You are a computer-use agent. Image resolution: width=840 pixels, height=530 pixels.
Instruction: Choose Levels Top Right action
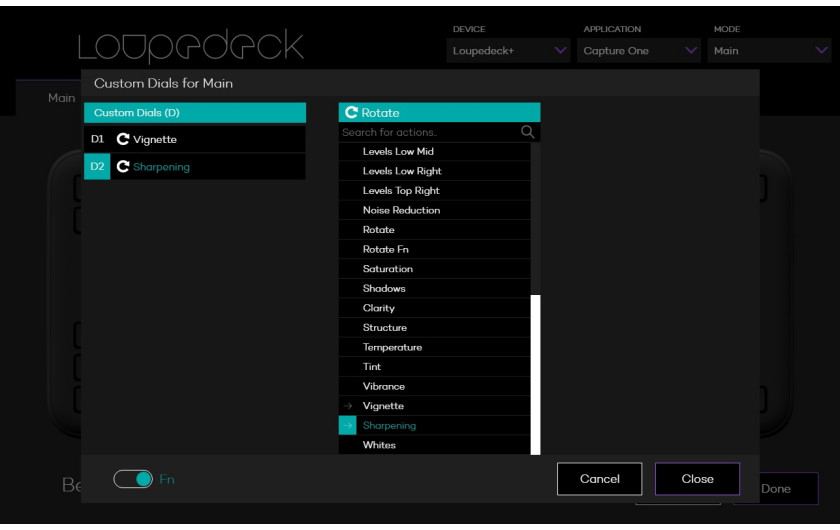coord(434,191)
